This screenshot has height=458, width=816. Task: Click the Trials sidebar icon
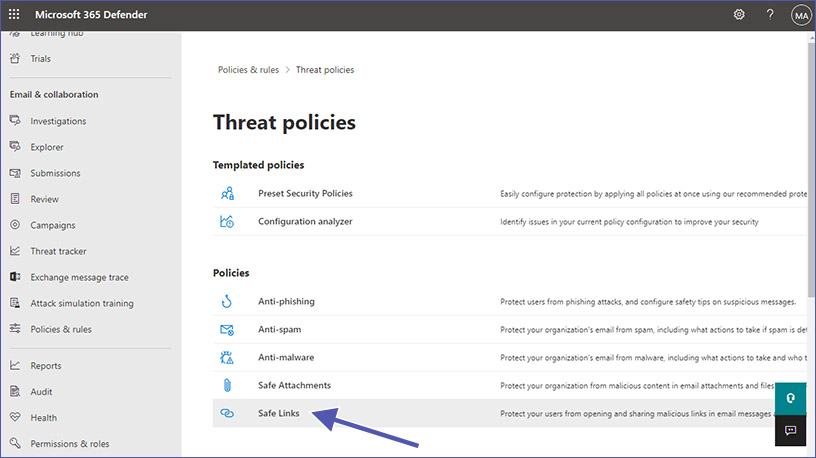[x=15, y=58]
